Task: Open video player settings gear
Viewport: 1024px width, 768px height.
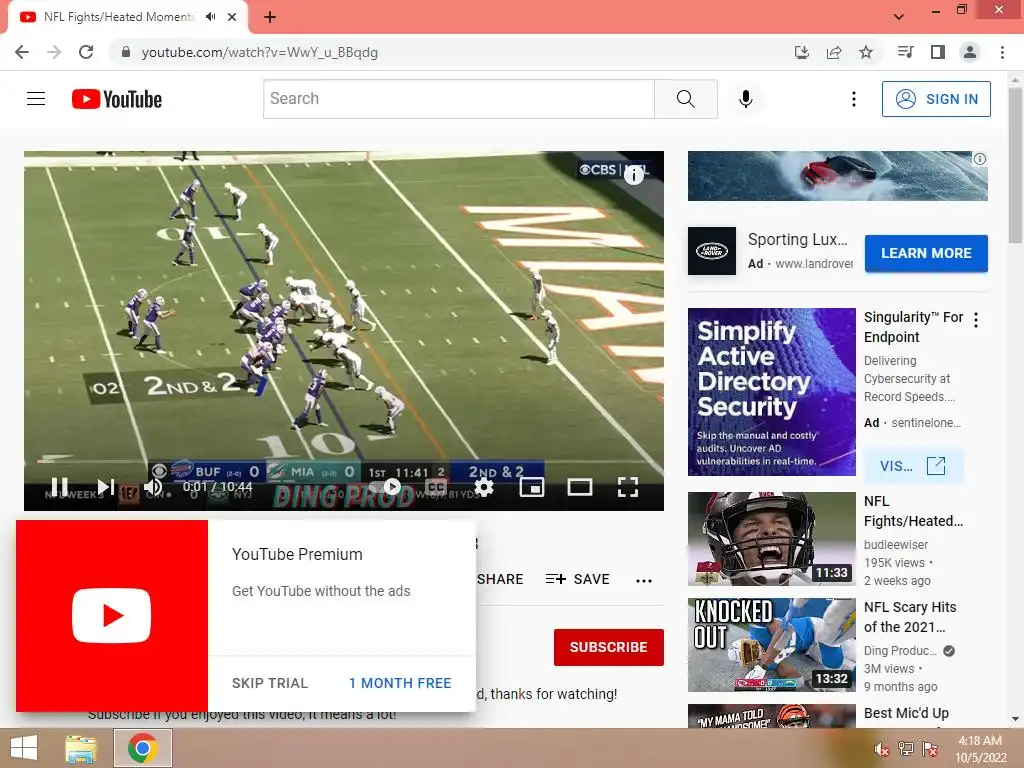Action: coord(484,487)
